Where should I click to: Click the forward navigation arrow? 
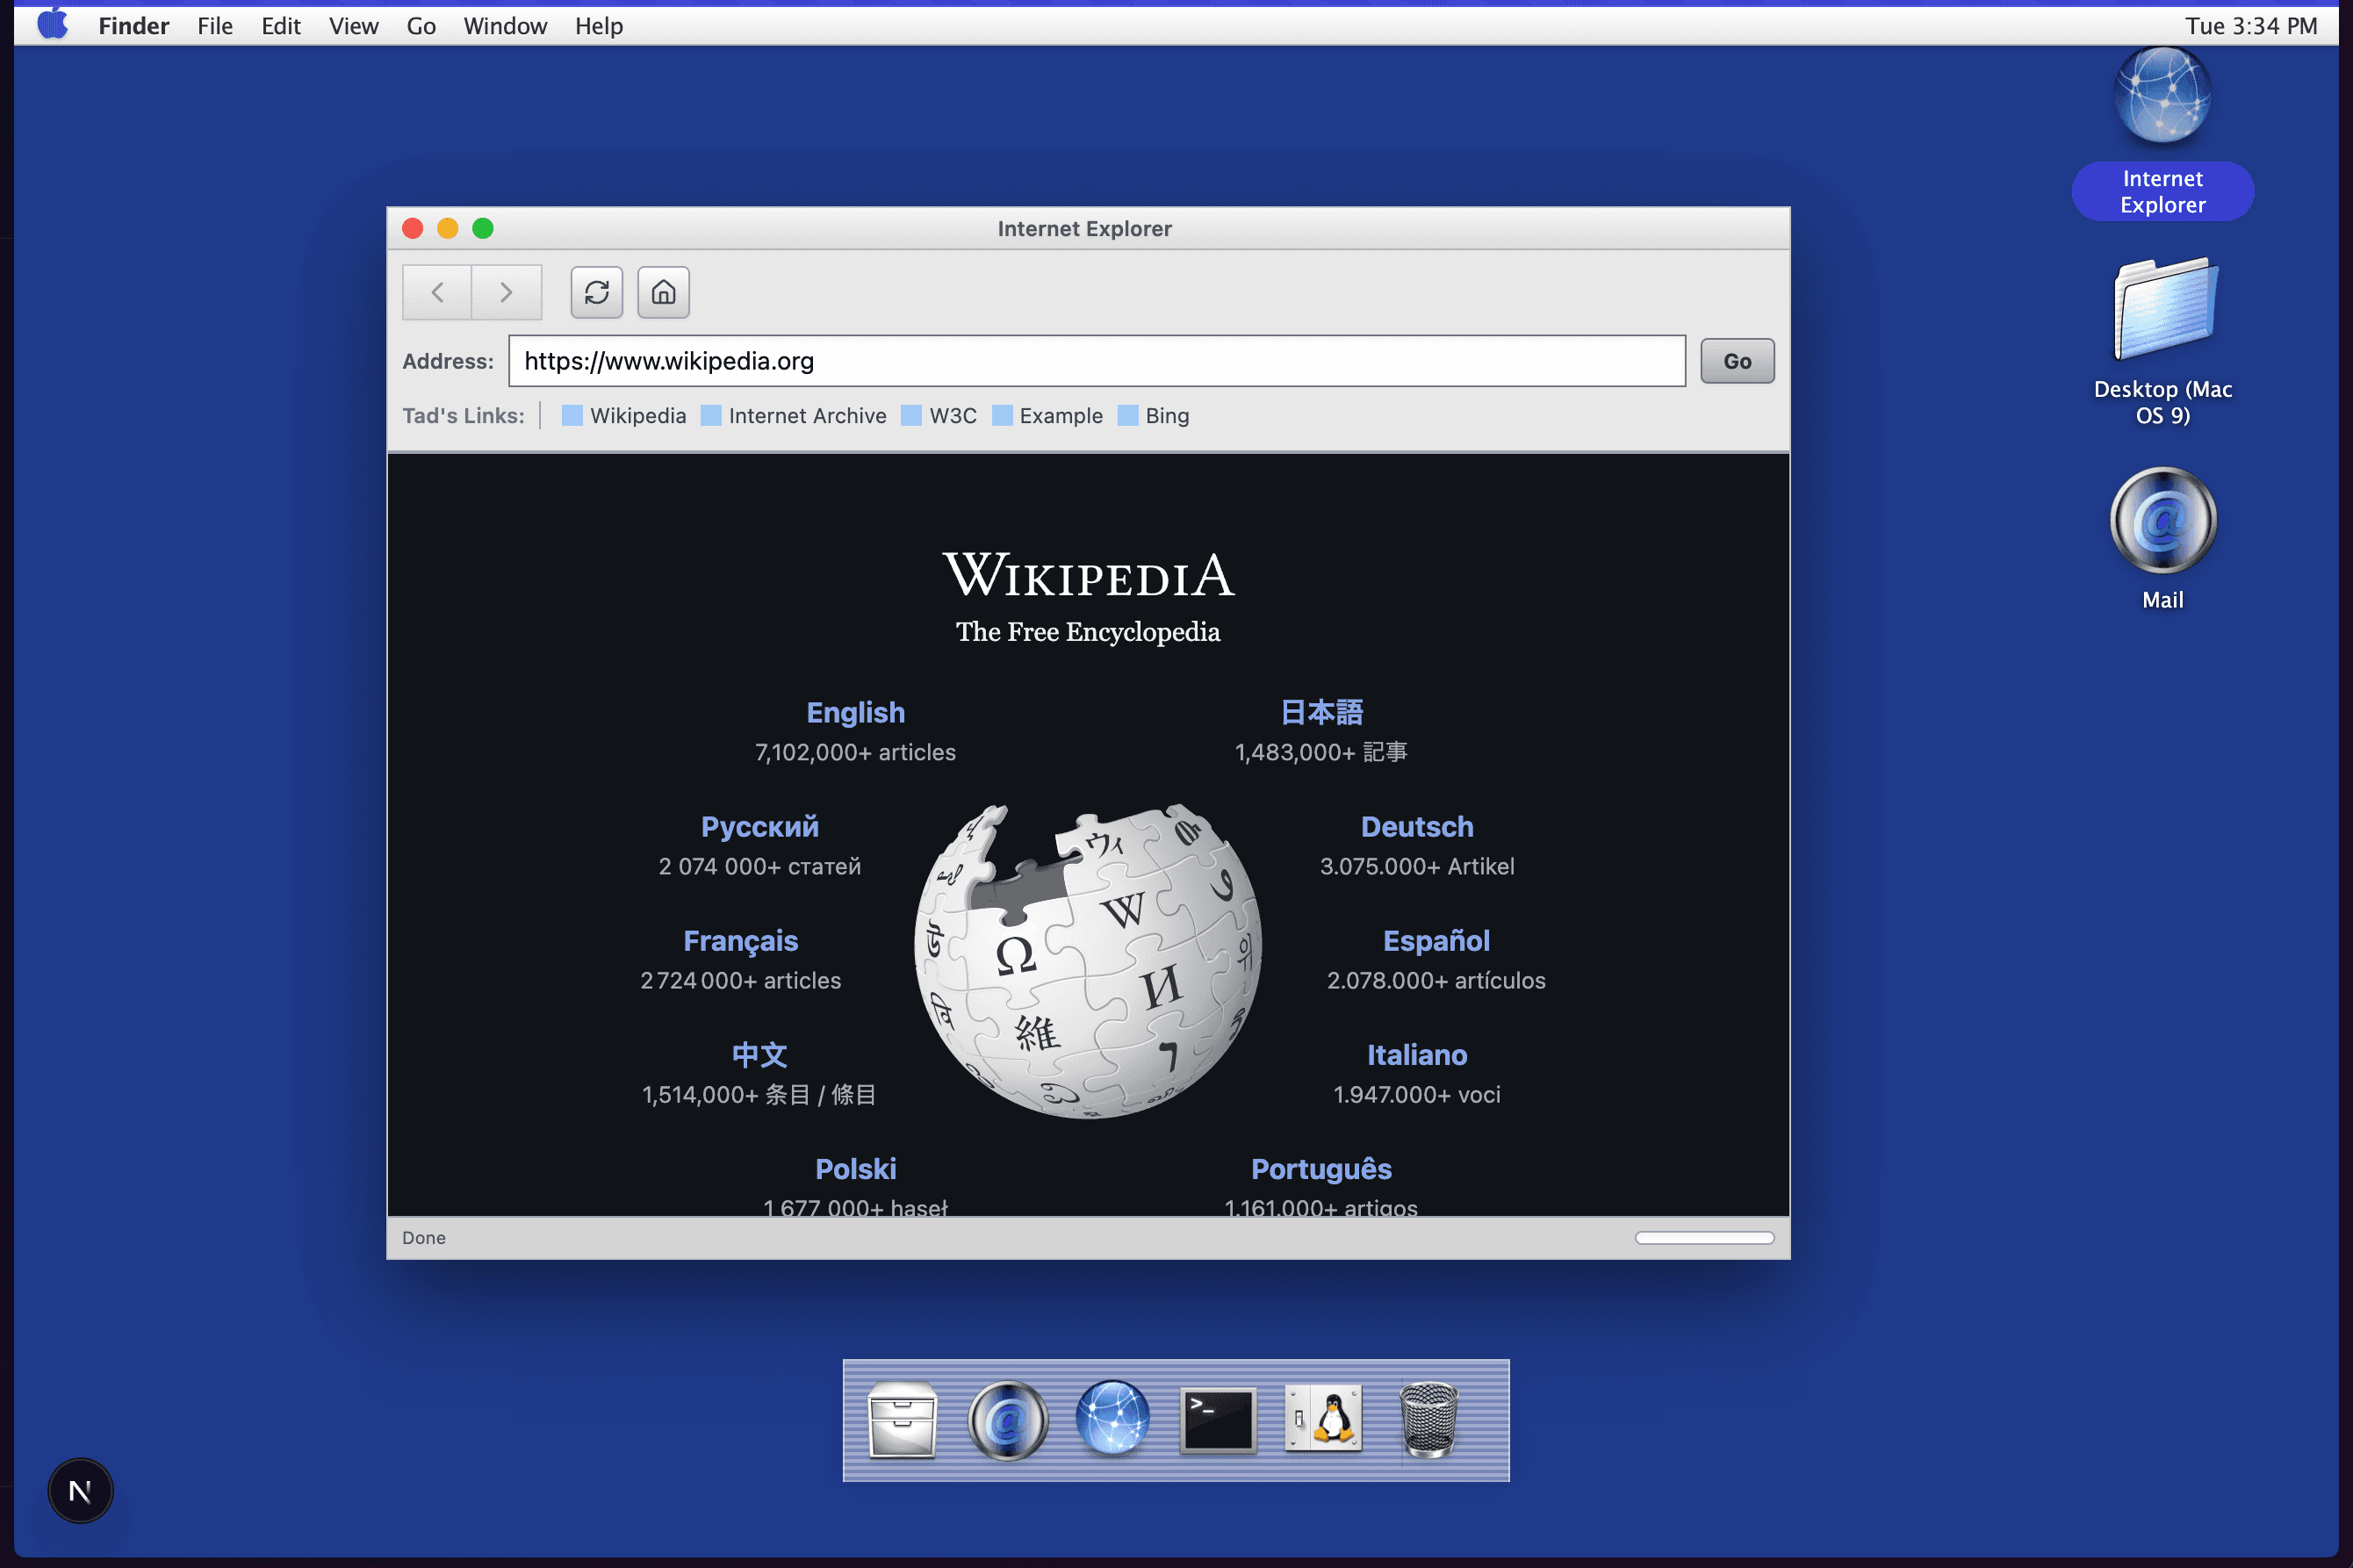506,291
